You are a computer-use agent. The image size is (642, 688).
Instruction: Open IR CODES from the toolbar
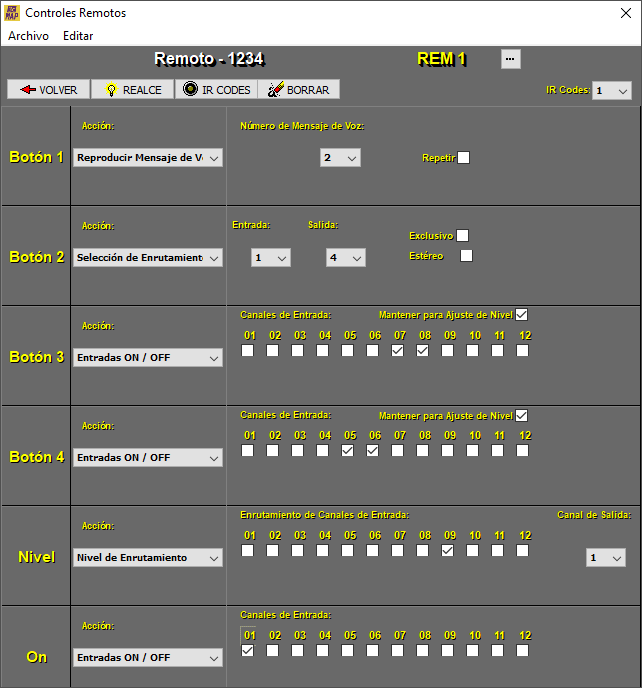click(216, 89)
